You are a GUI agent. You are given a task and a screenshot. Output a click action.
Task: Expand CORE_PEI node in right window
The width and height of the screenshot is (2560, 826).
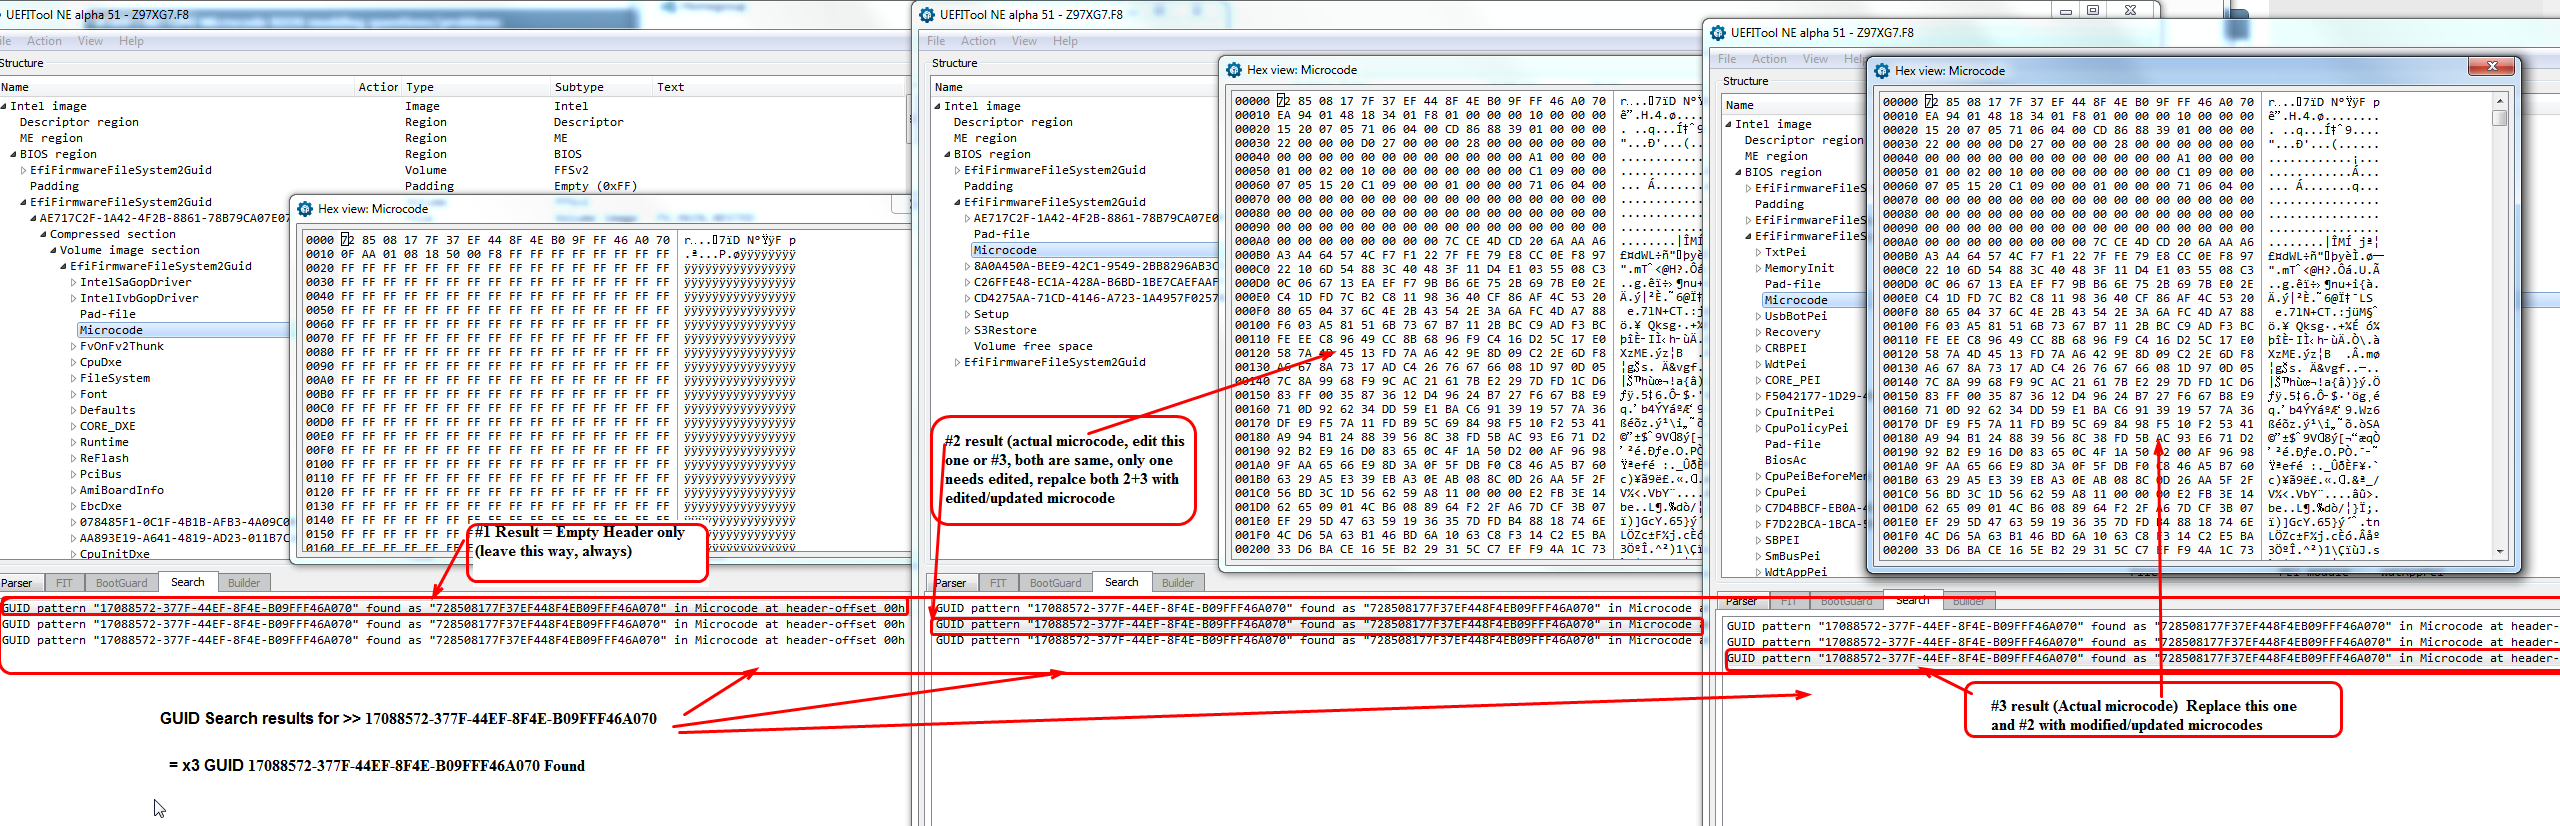click(1759, 380)
